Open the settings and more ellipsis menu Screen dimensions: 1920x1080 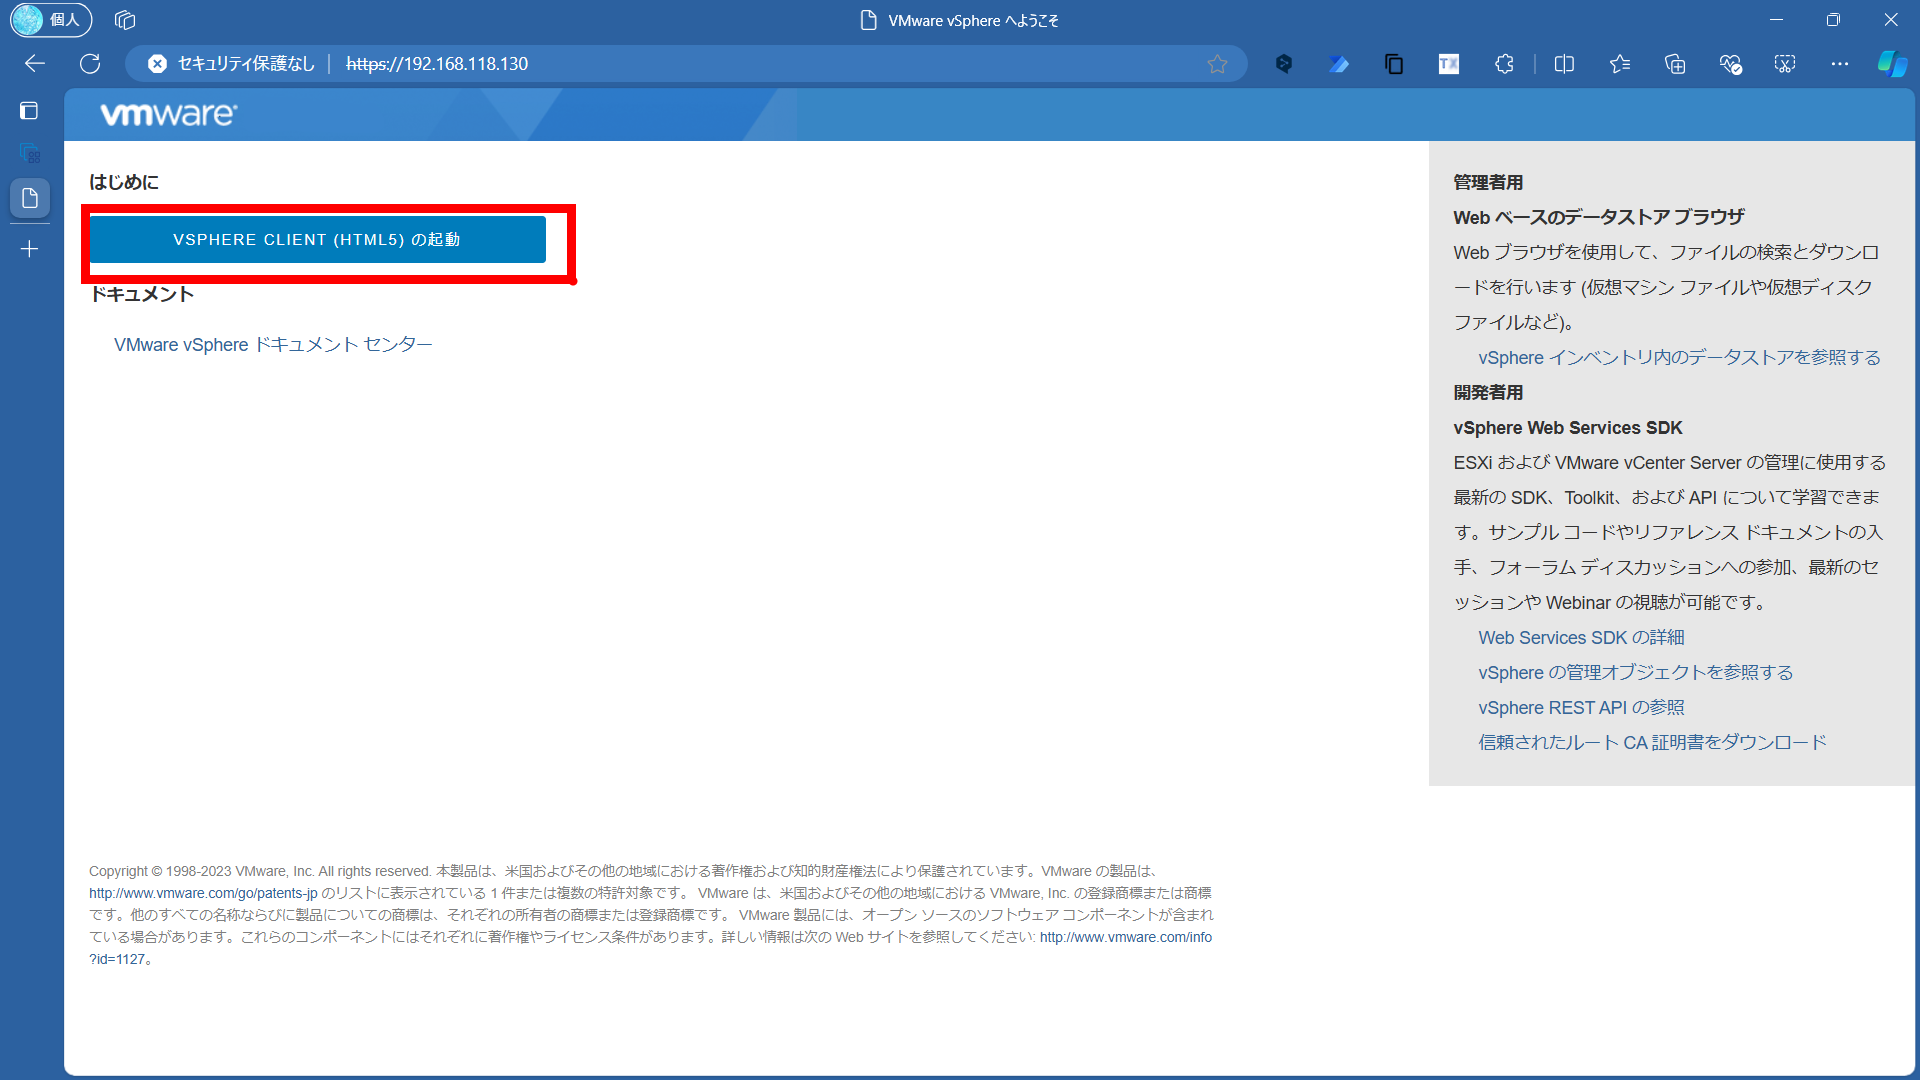1840,64
